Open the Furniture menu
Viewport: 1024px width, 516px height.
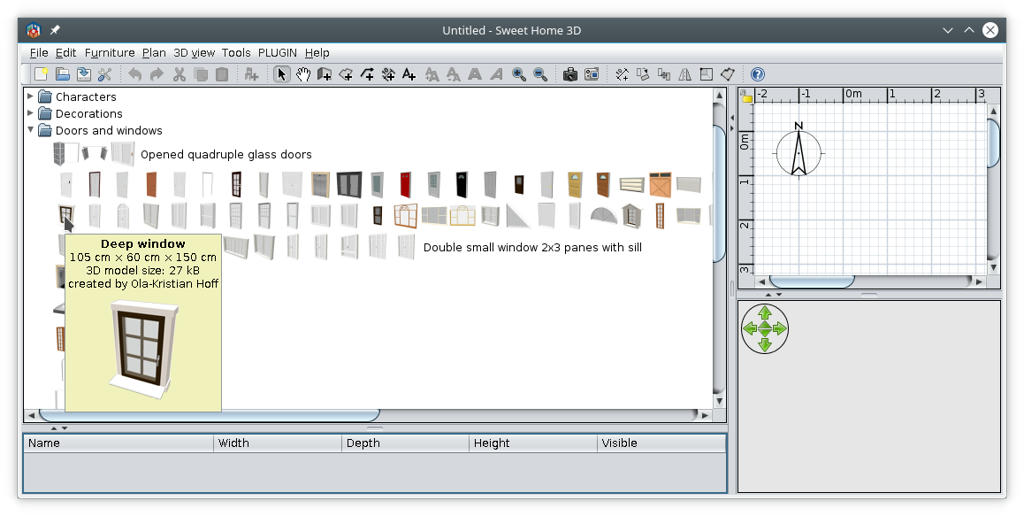pos(110,53)
